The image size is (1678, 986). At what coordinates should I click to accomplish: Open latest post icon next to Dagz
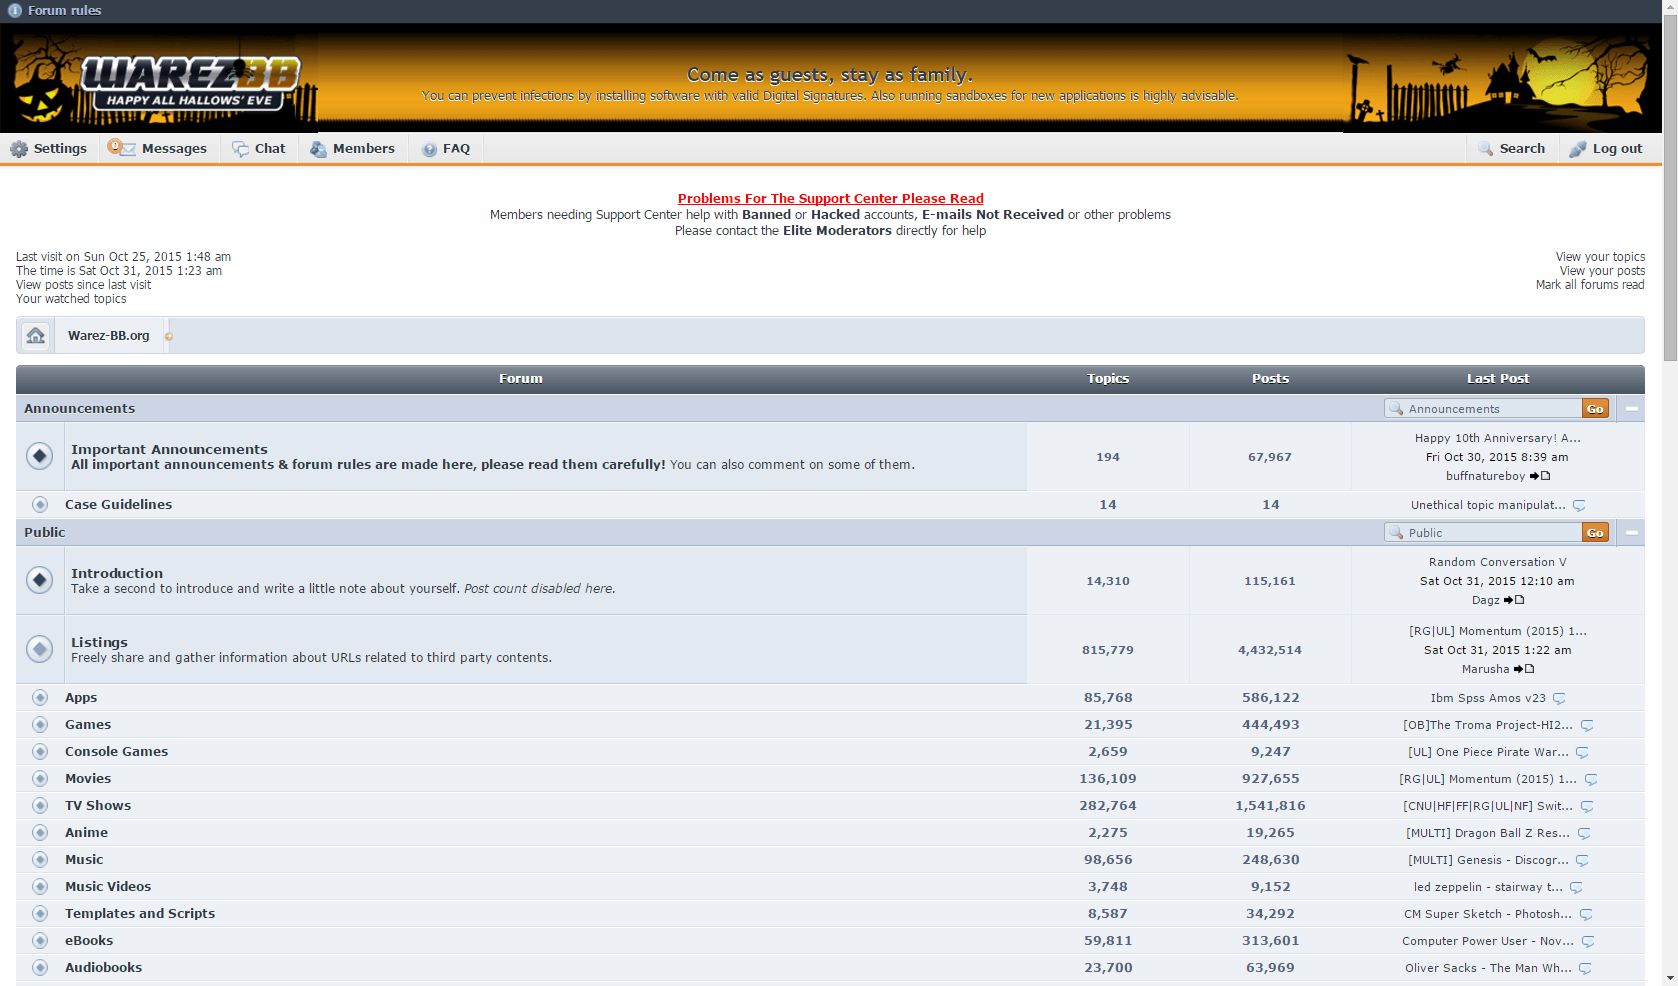(x=1519, y=600)
